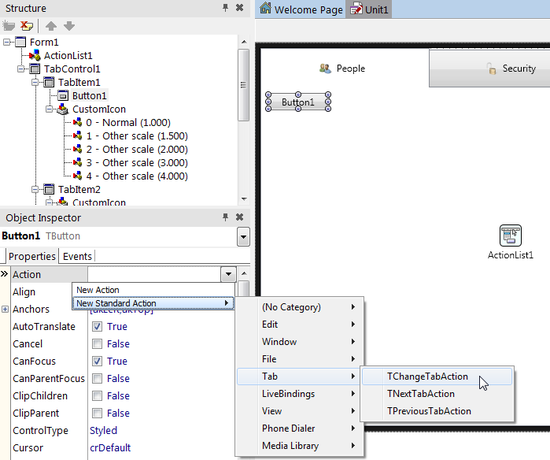Switch to the Events tab
This screenshot has height=460, width=550.
pyautogui.click(x=77, y=256)
